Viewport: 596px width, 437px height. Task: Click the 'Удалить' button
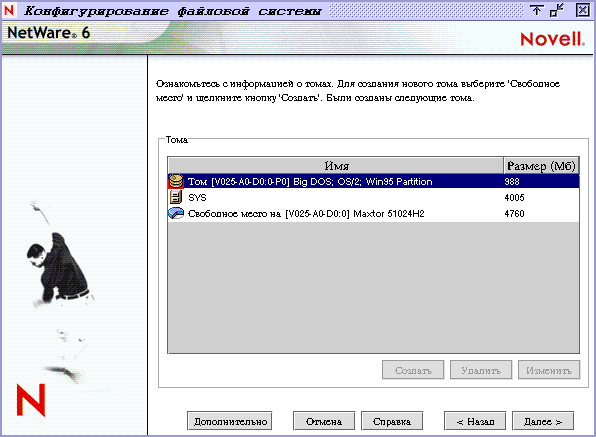[x=481, y=370]
